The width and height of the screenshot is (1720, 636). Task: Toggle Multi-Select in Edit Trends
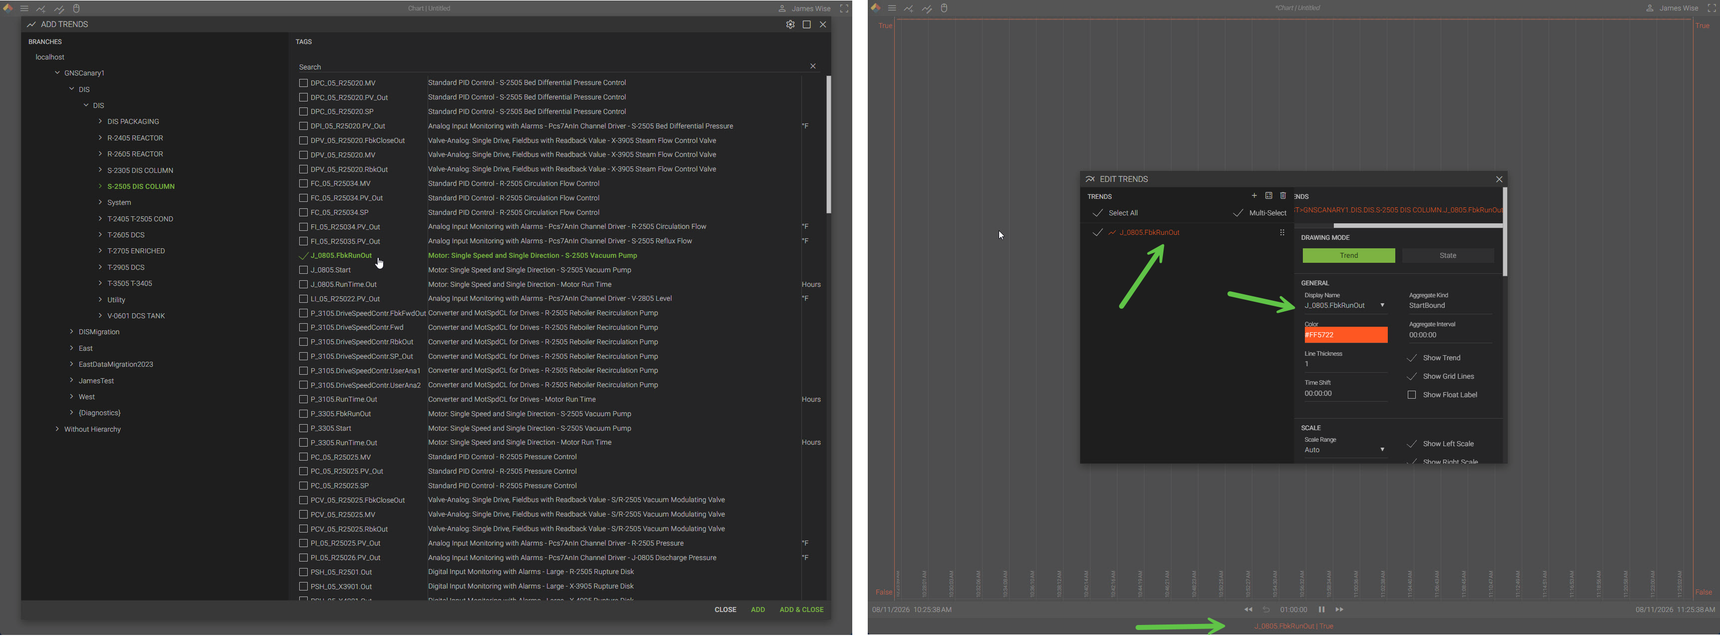1238,213
